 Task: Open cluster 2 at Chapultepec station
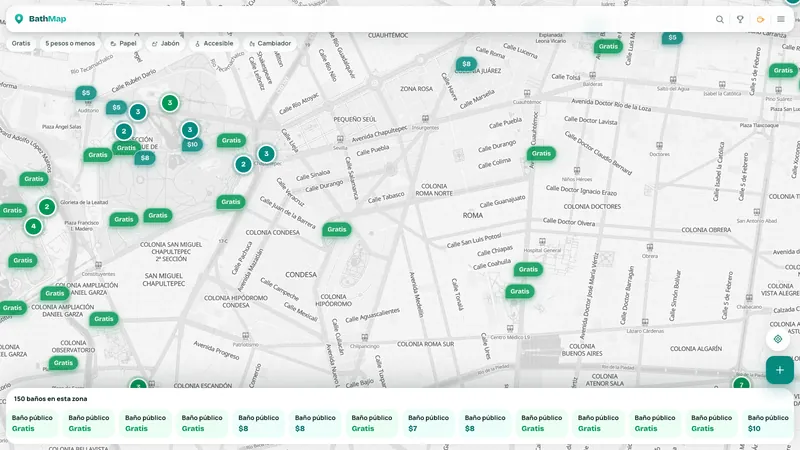[x=243, y=164]
